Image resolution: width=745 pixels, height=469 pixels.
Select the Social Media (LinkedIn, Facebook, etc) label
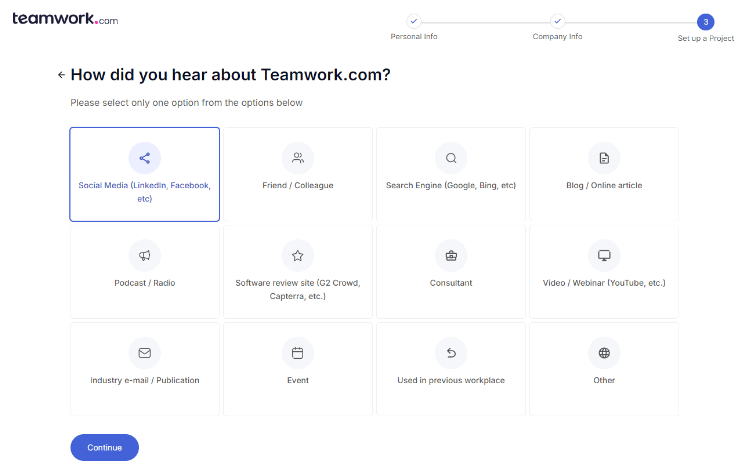144,192
